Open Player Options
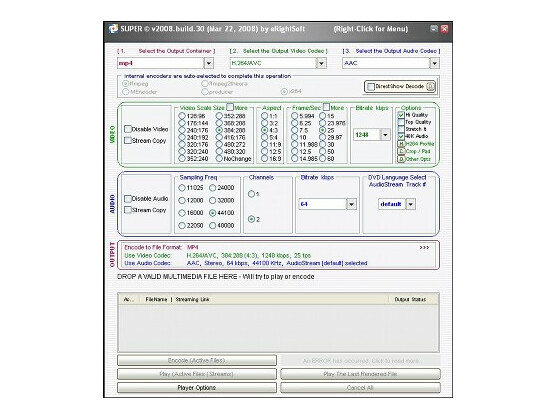 coord(197,387)
